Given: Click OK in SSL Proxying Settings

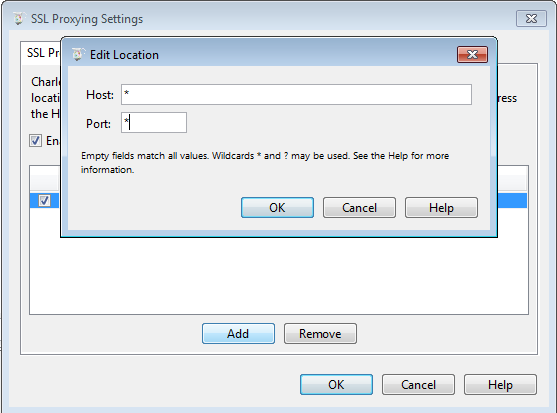Looking at the screenshot, I should tap(336, 384).
